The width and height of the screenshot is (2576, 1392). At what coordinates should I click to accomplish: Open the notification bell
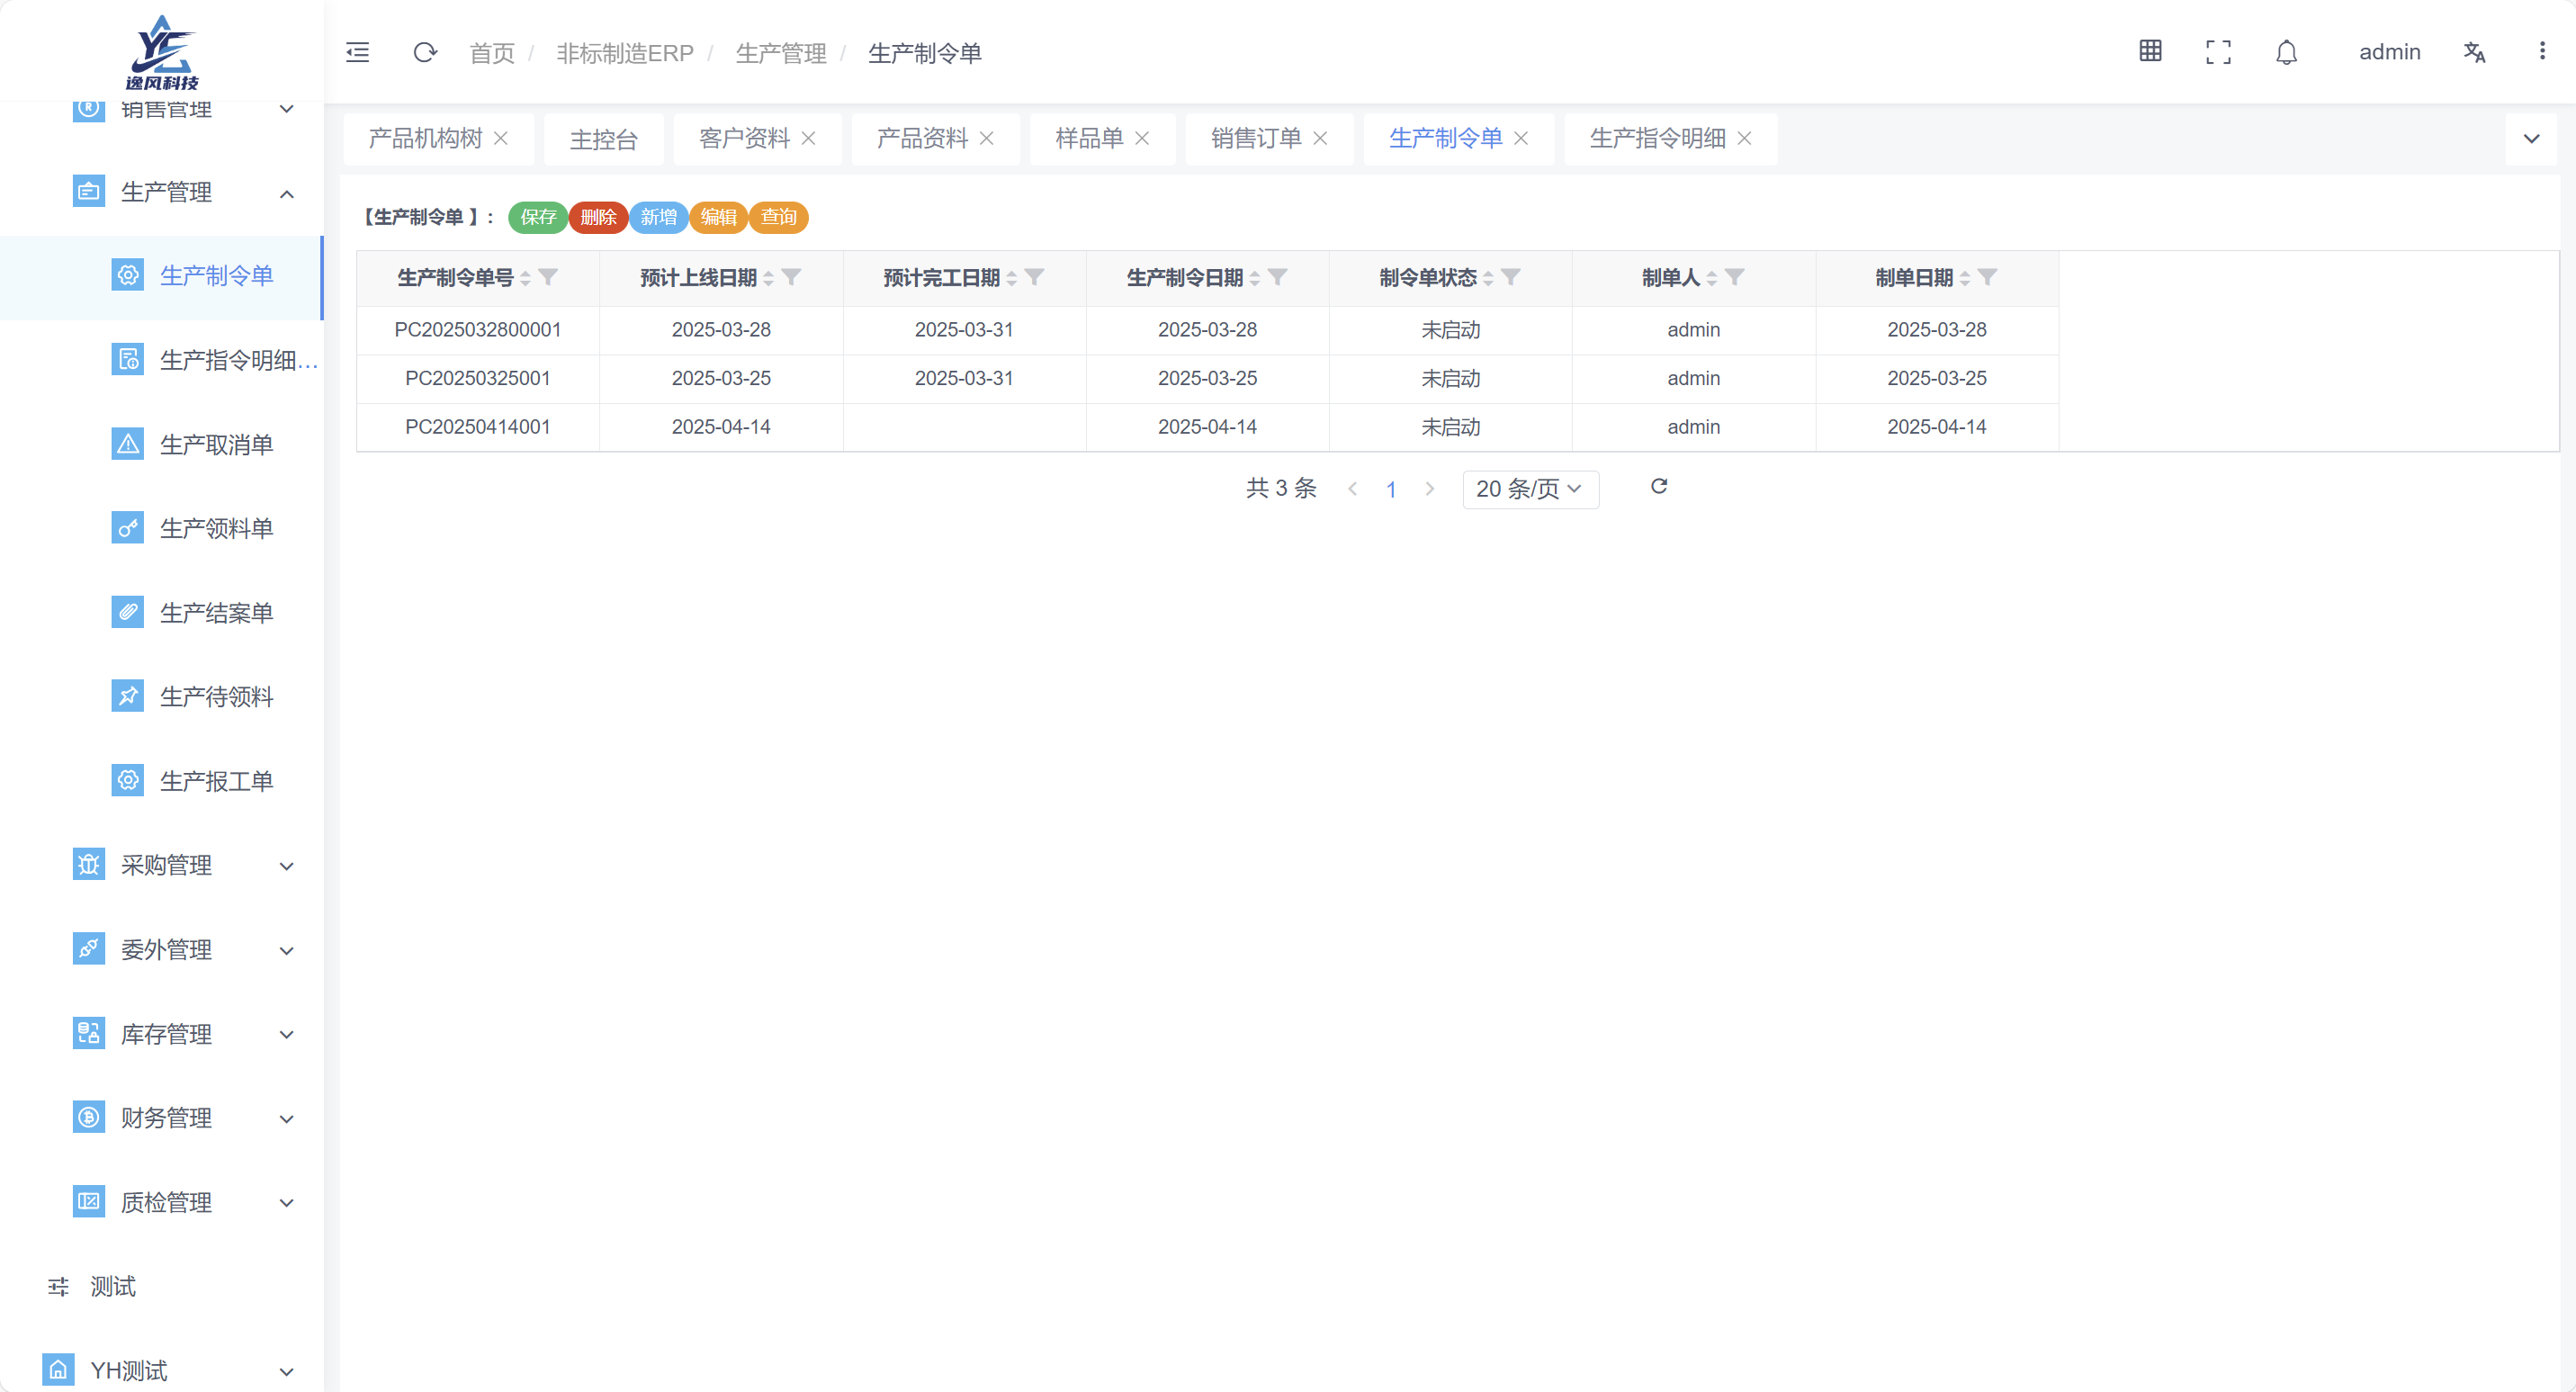(x=2286, y=51)
